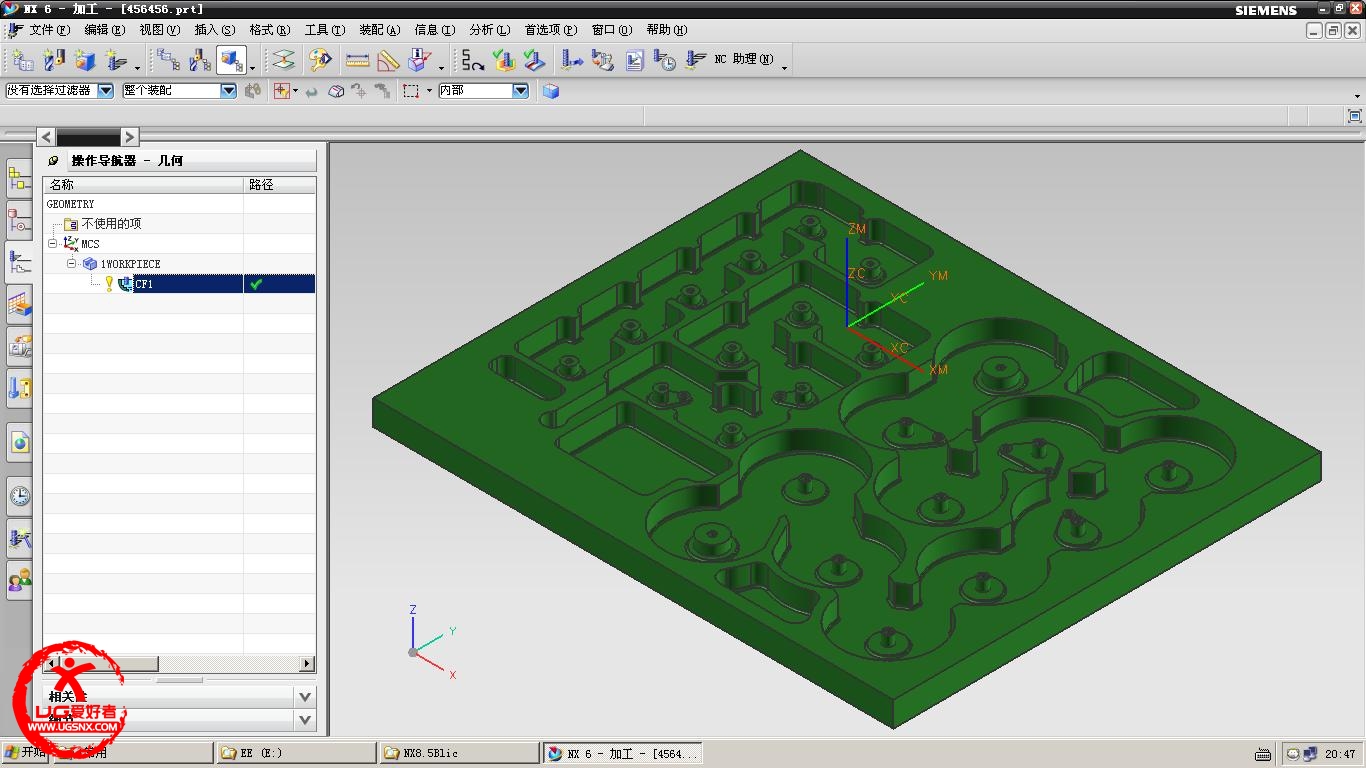
Task: Select the Measure Angle protractor icon
Action: pyautogui.click(x=388, y=61)
